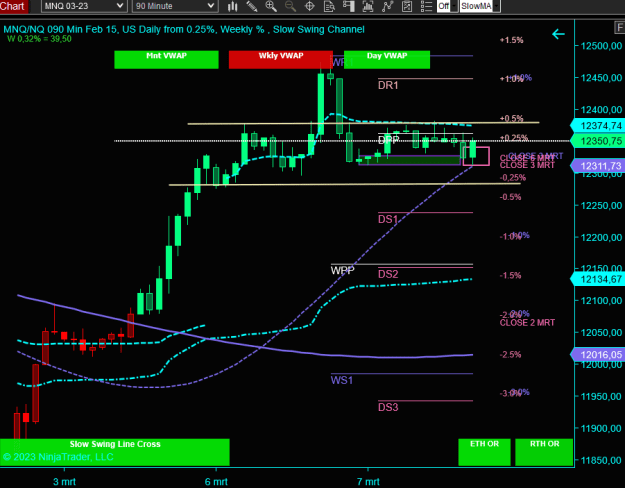
Task: Click the WPP weekly pivot label
Action: [x=342, y=271]
